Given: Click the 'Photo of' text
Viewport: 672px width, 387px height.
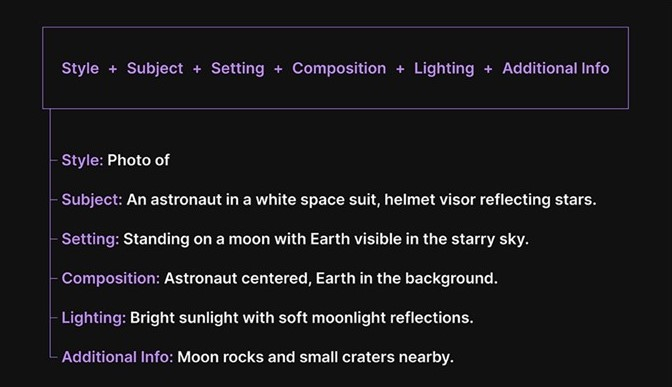Looking at the screenshot, I should click(x=138, y=160).
